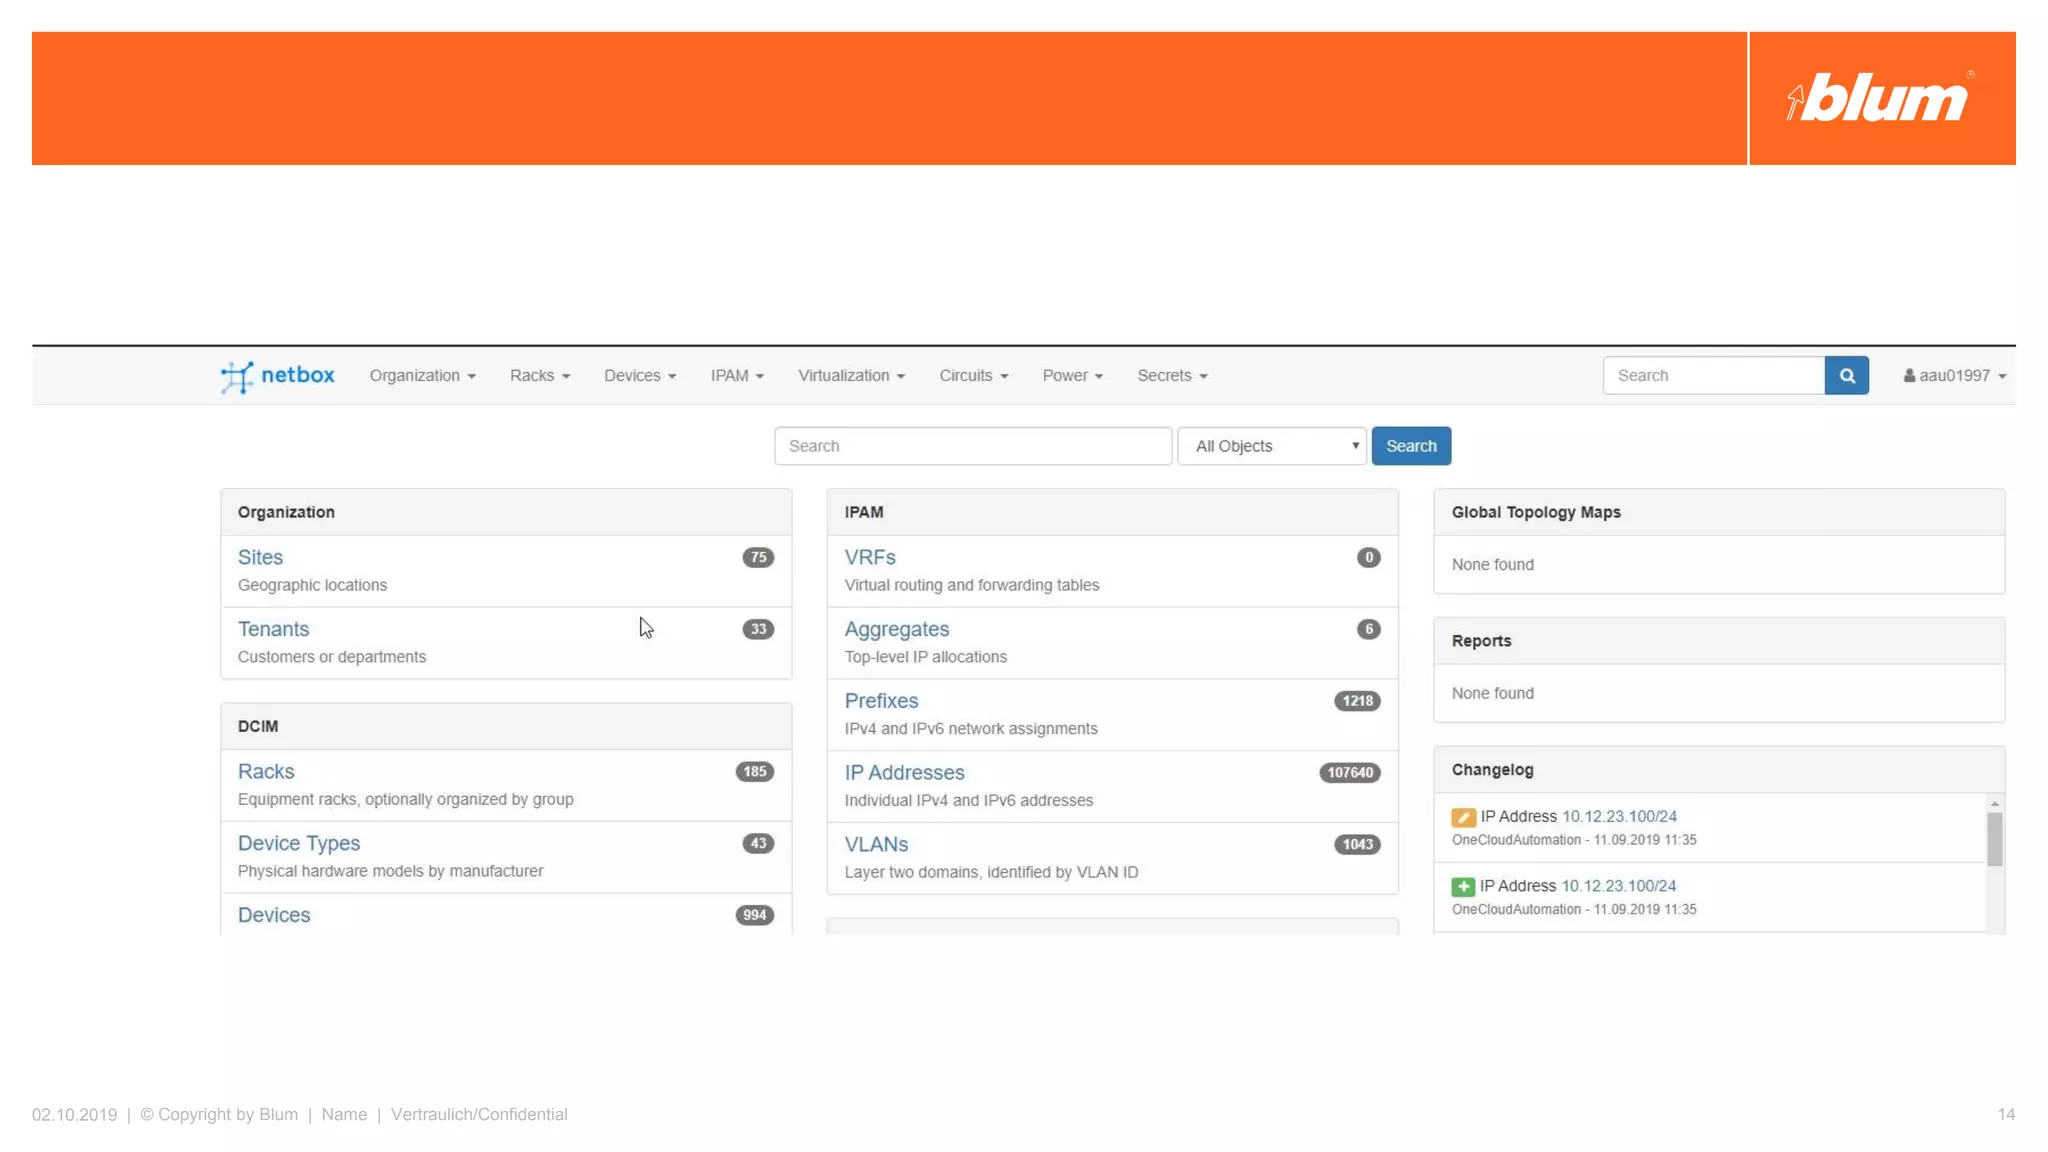
Task: Click the orange edit changelog icon
Action: click(x=1463, y=817)
